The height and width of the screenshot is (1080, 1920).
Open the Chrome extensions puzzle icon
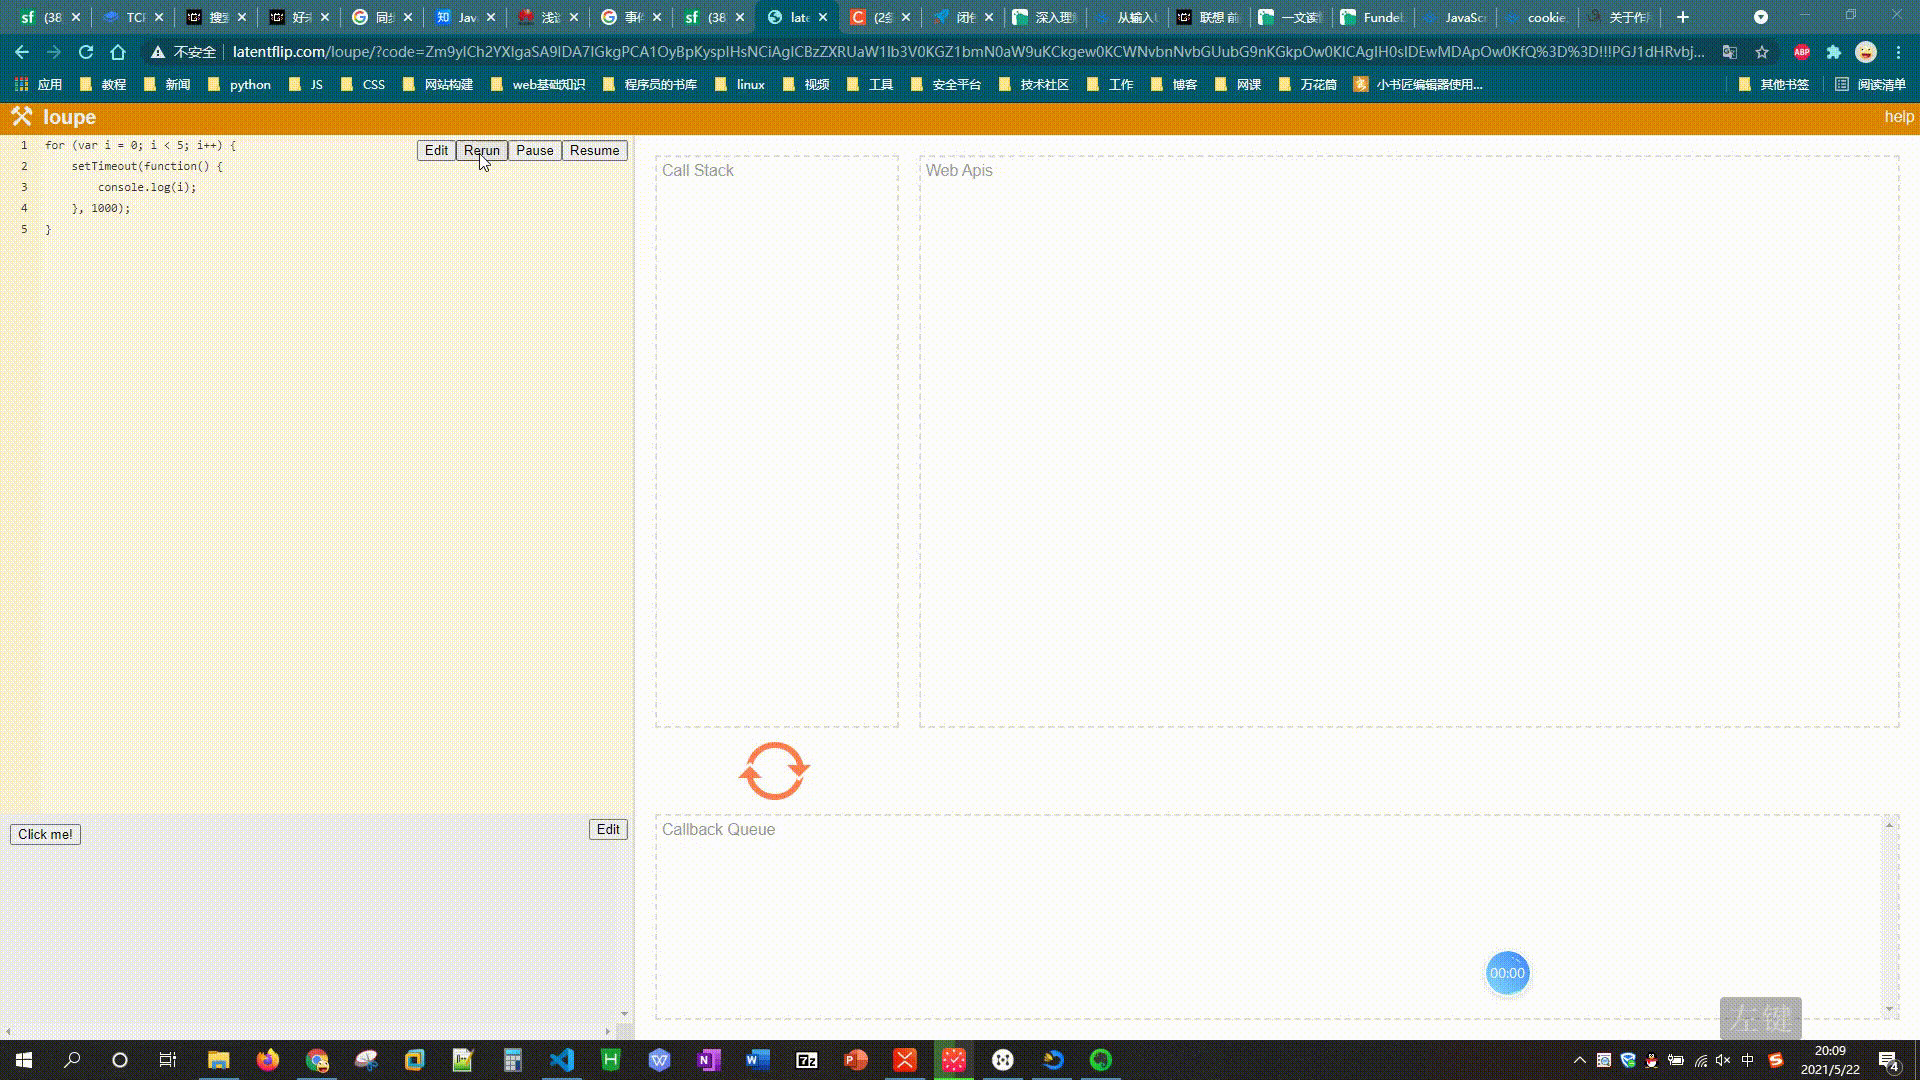[x=1833, y=52]
